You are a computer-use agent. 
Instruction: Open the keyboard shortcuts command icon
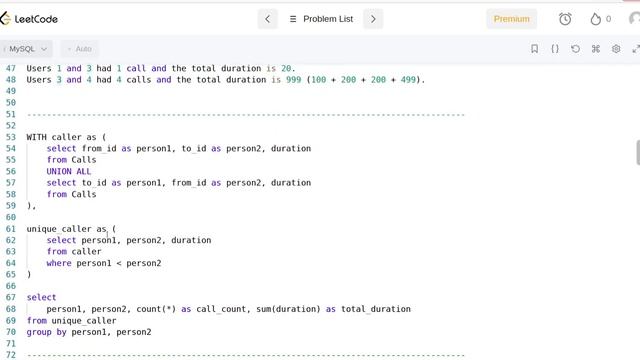(596, 49)
